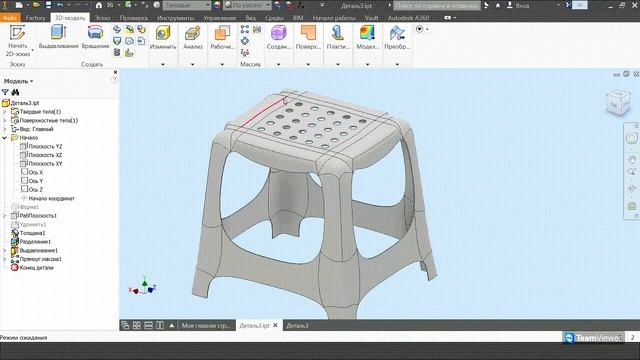Switch to the Эскиз ribbon tab

(102, 18)
